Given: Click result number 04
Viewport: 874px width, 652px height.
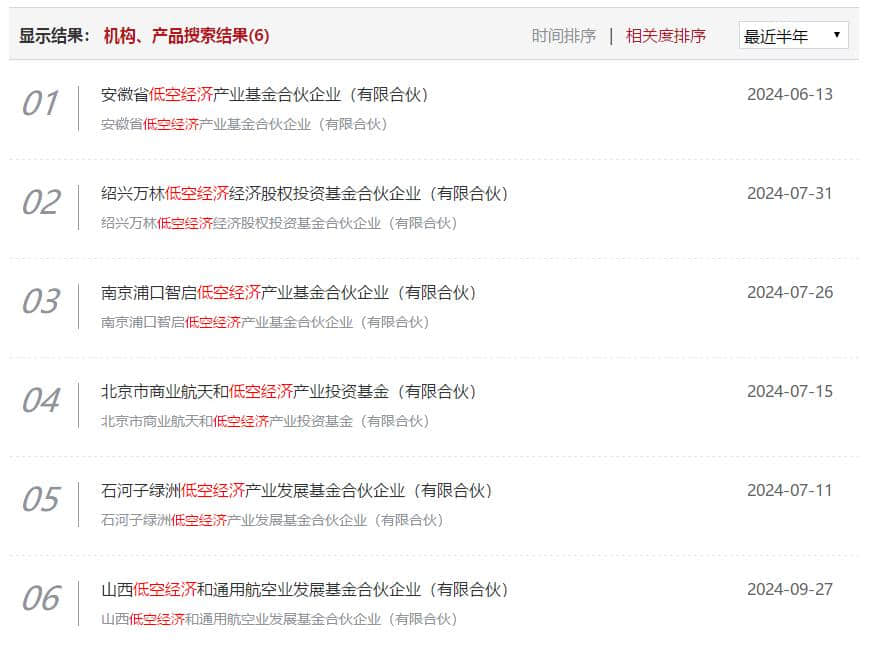Looking at the screenshot, I should [40, 401].
